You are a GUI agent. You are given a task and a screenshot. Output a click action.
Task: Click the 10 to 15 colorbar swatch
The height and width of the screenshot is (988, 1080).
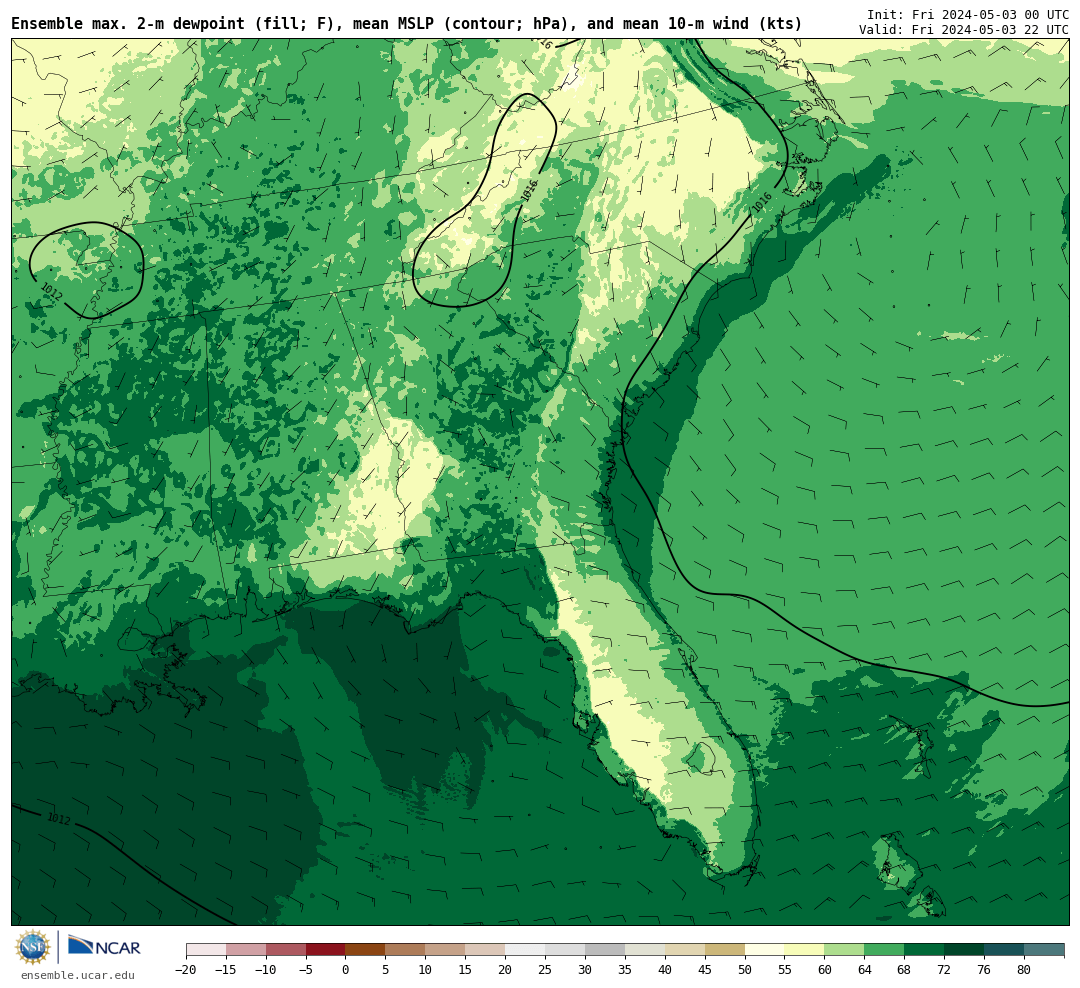pyautogui.click(x=446, y=950)
